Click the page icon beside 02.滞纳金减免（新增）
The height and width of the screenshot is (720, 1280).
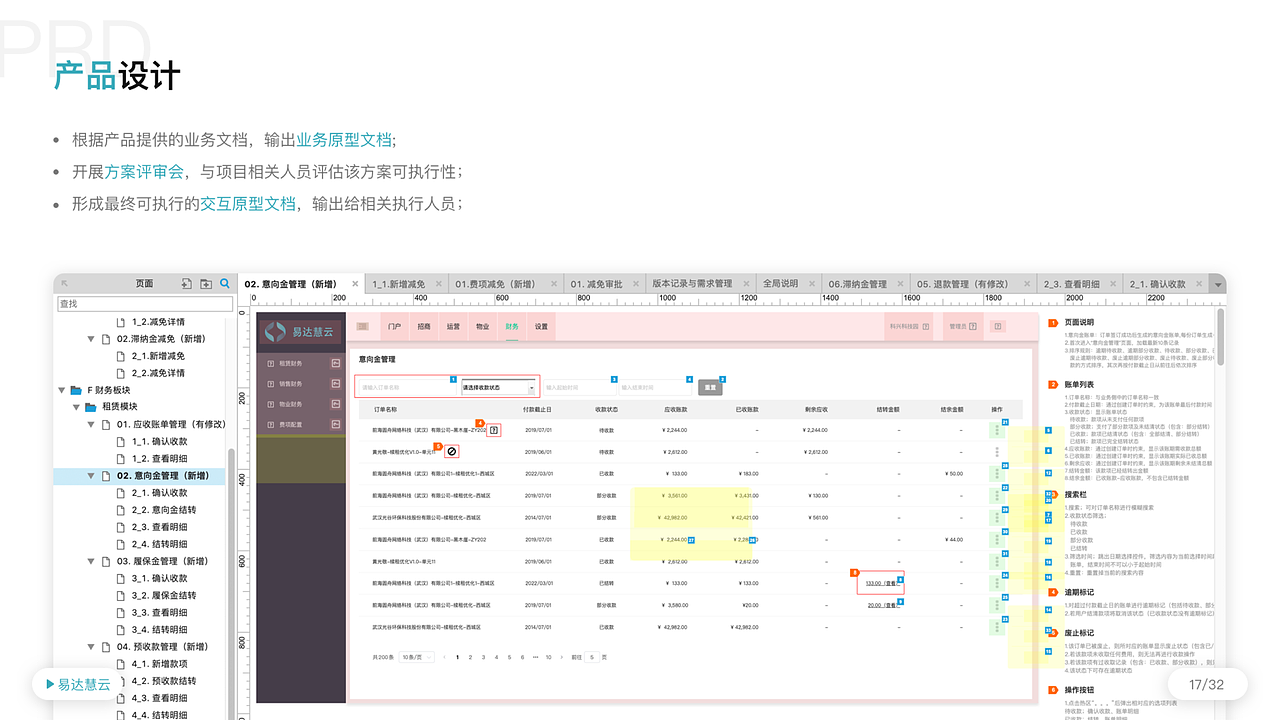pyautogui.click(x=106, y=339)
